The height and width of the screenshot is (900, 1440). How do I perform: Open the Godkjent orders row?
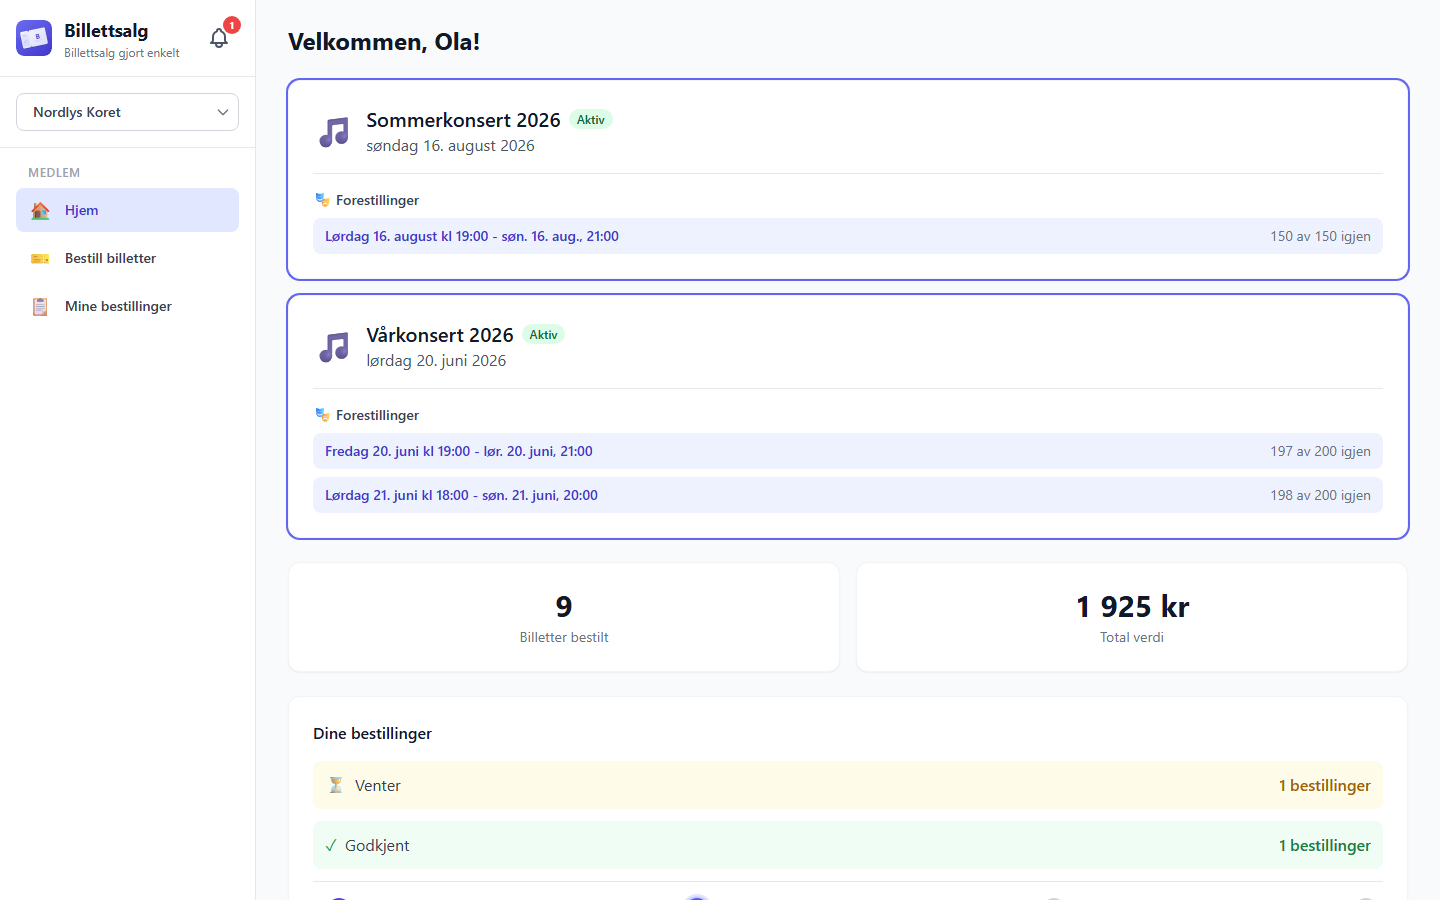848,845
